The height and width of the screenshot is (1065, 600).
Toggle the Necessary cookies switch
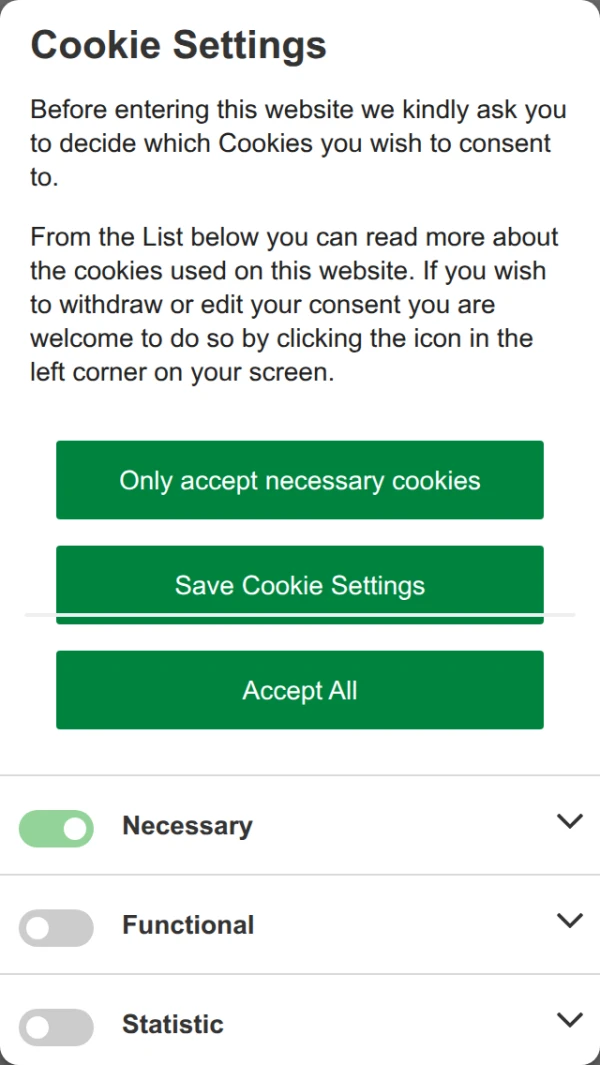pos(56,828)
